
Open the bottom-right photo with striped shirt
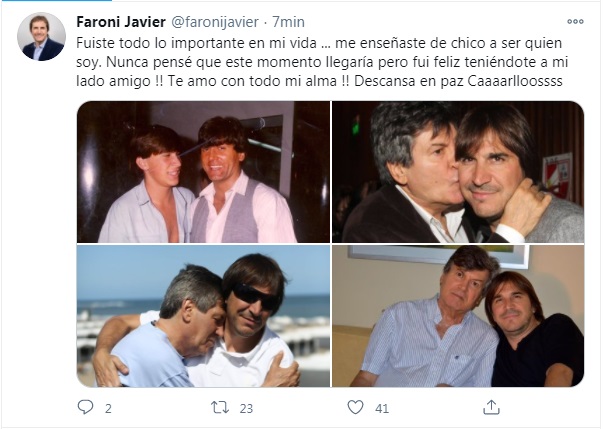tap(458, 316)
